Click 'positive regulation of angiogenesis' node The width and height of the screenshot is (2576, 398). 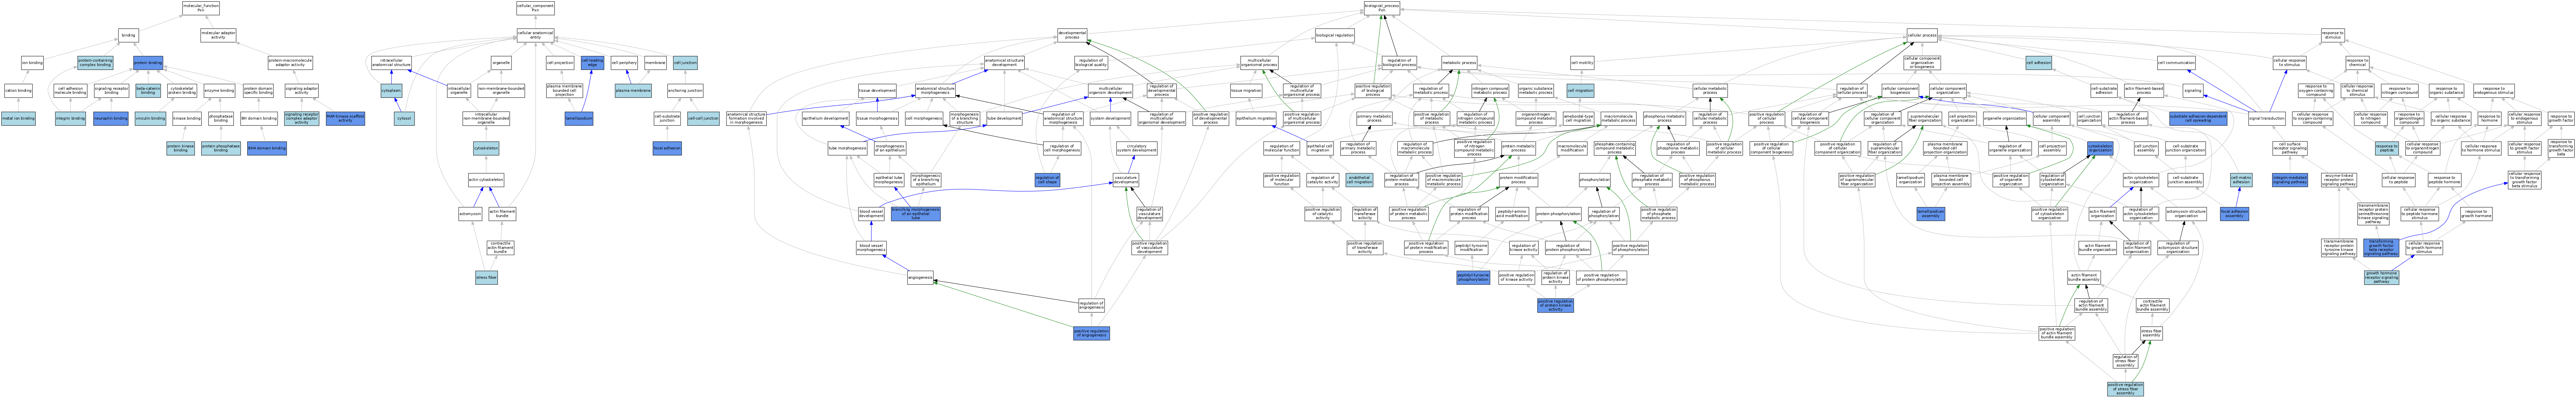coord(1091,333)
